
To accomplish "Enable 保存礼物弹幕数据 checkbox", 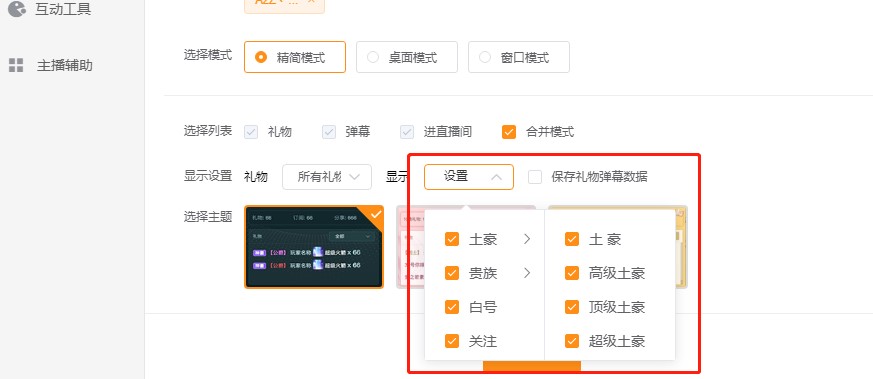I will (535, 177).
